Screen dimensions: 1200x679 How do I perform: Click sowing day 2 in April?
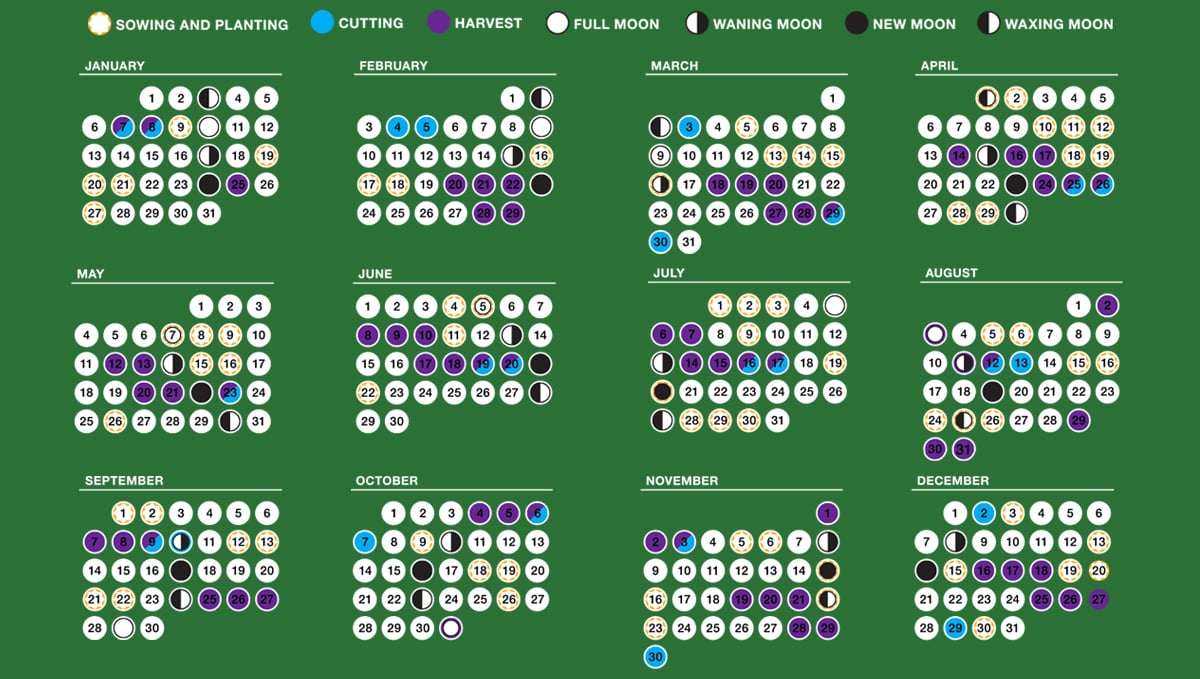coord(1016,98)
